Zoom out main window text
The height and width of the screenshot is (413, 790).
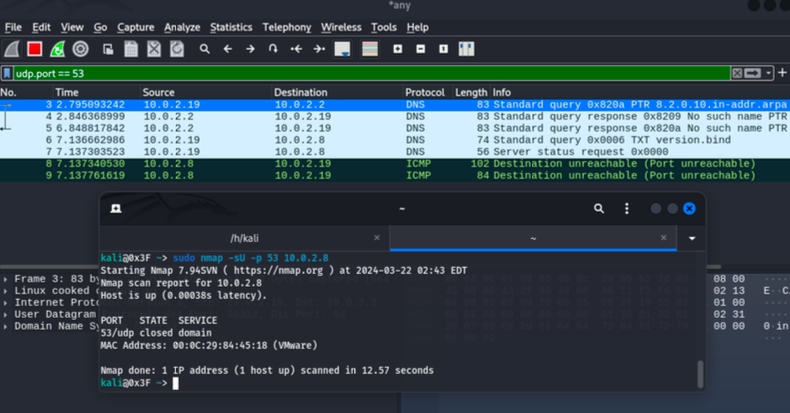421,49
